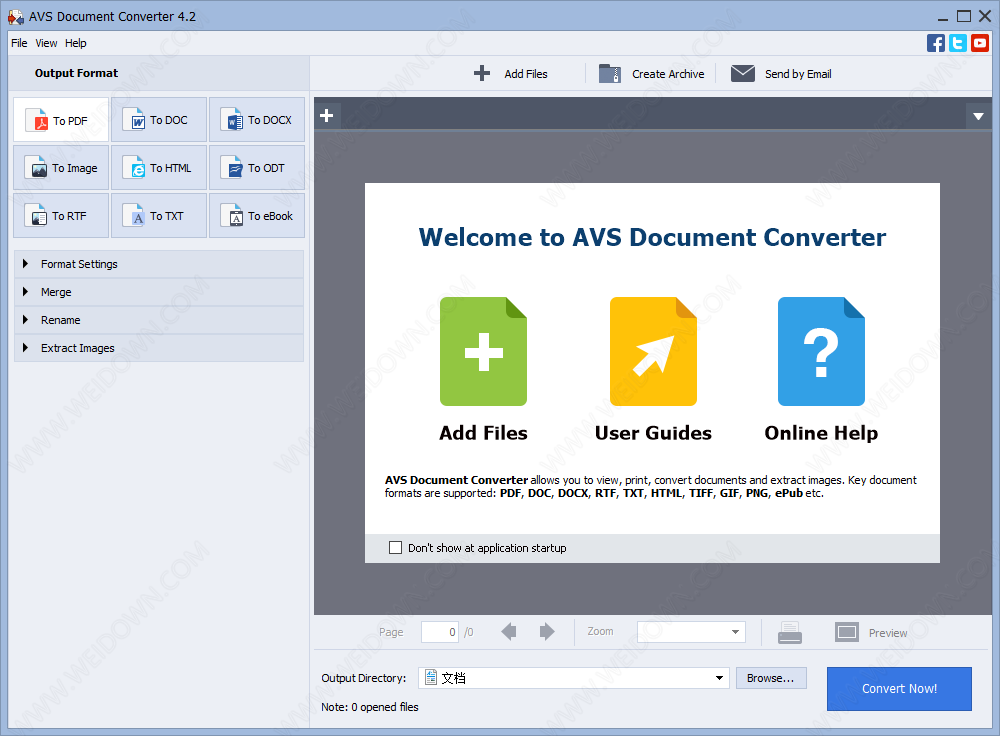Open the tab list dropdown arrow

(978, 117)
